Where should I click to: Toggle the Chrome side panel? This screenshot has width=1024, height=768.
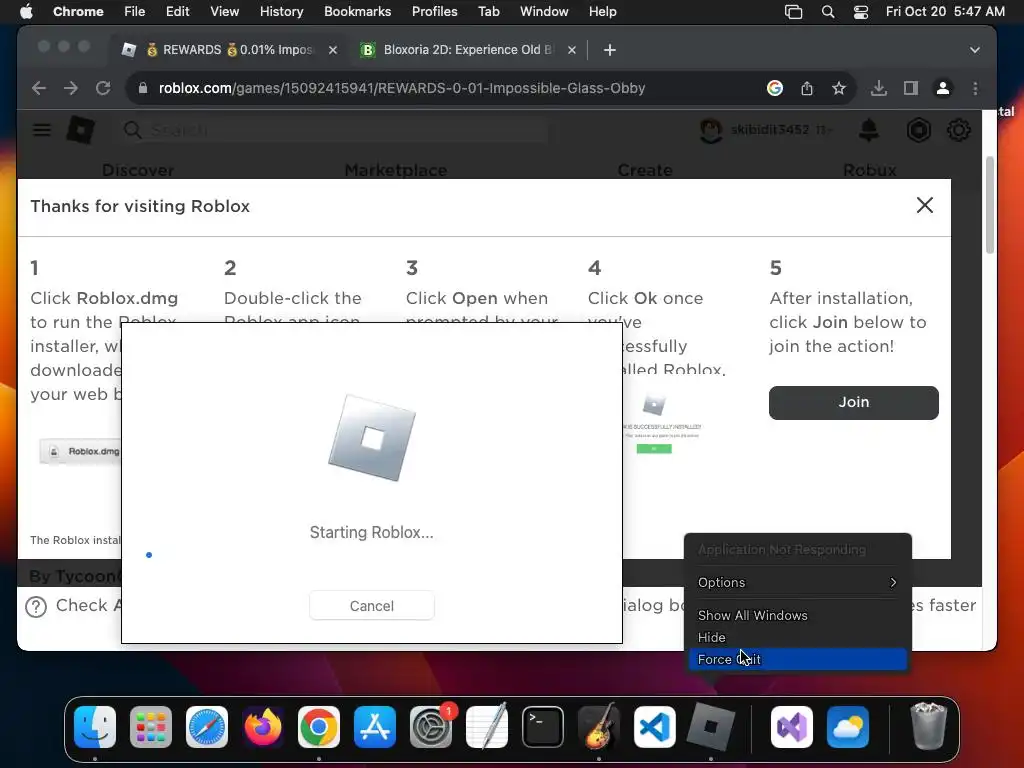[x=911, y=88]
